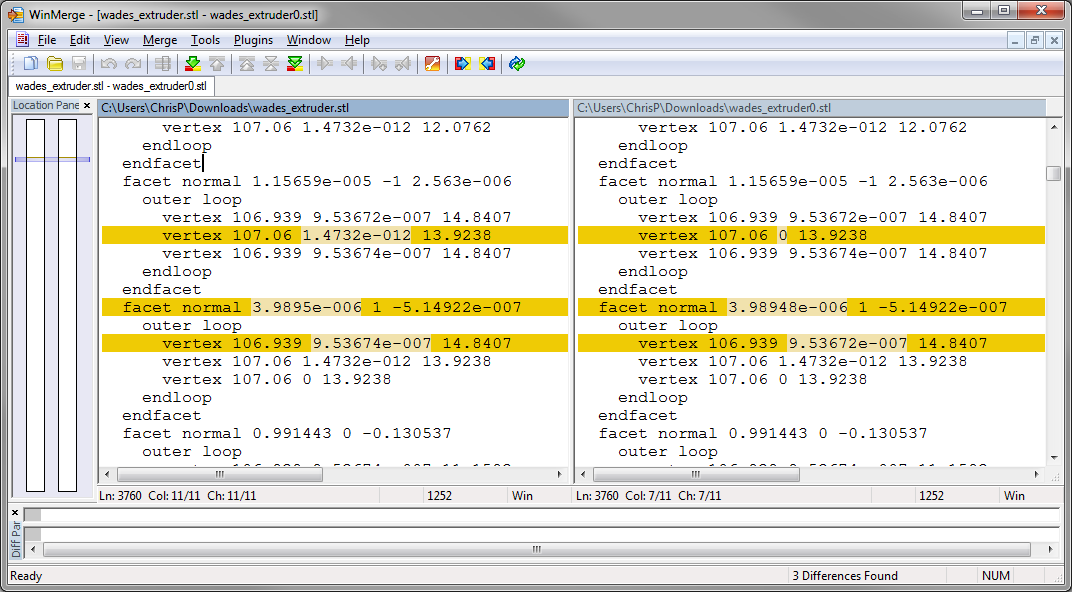Click the right pane vertical scrollbar thumb

[1053, 174]
